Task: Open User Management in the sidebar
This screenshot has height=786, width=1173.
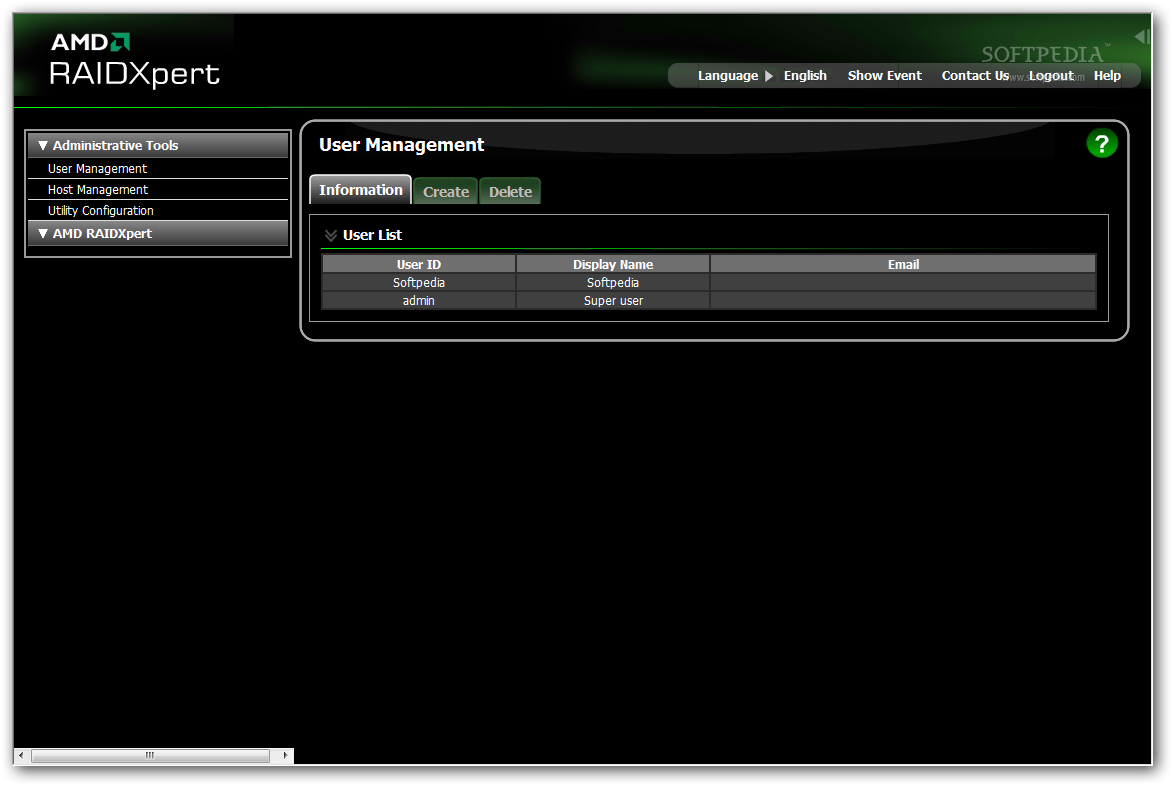Action: point(97,169)
